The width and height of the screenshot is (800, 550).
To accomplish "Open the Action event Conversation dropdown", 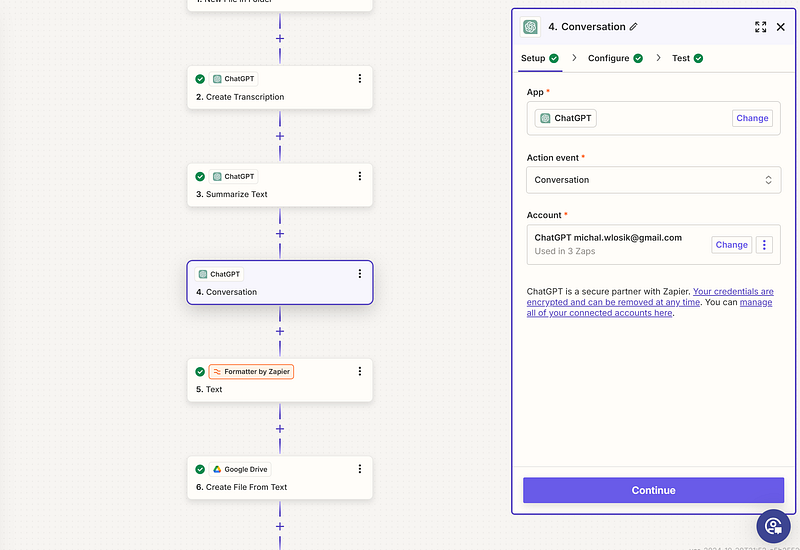I will point(653,180).
